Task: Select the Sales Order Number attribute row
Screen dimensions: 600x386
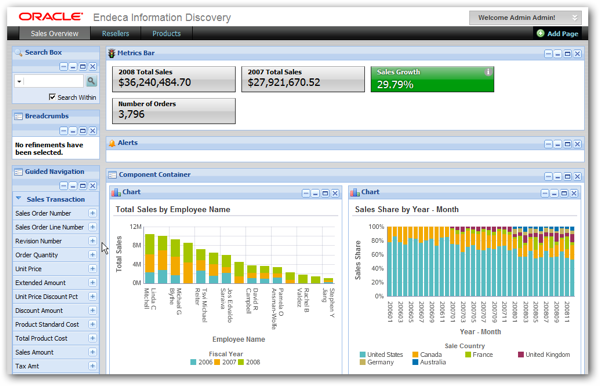Action: point(55,213)
